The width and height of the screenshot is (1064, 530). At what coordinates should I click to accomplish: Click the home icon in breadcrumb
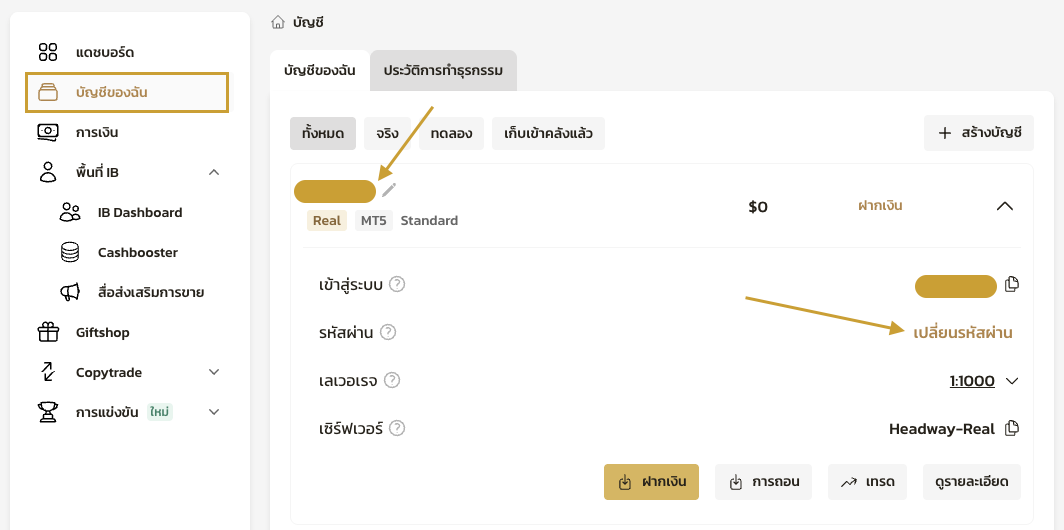(x=278, y=22)
